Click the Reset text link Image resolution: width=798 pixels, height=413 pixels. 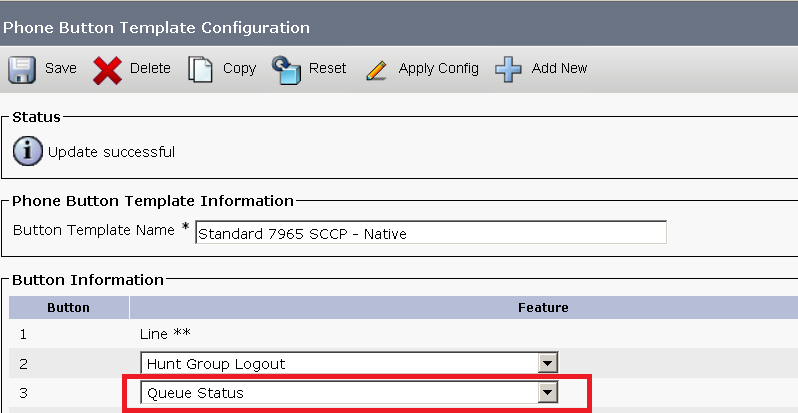[x=327, y=68]
